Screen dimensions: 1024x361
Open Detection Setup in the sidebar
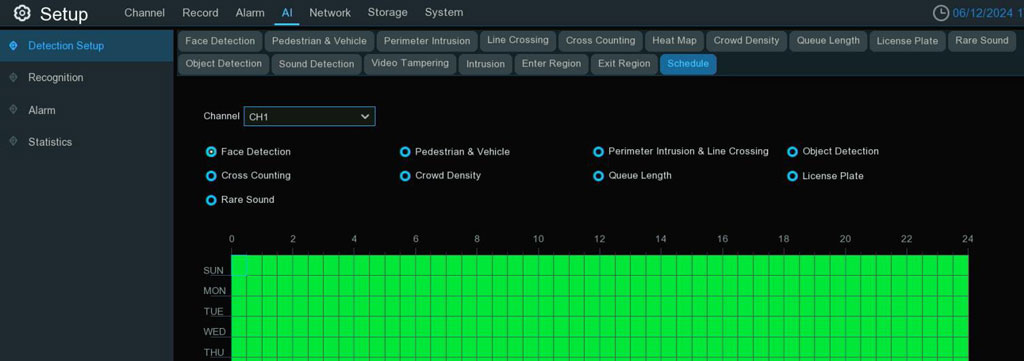(86, 46)
